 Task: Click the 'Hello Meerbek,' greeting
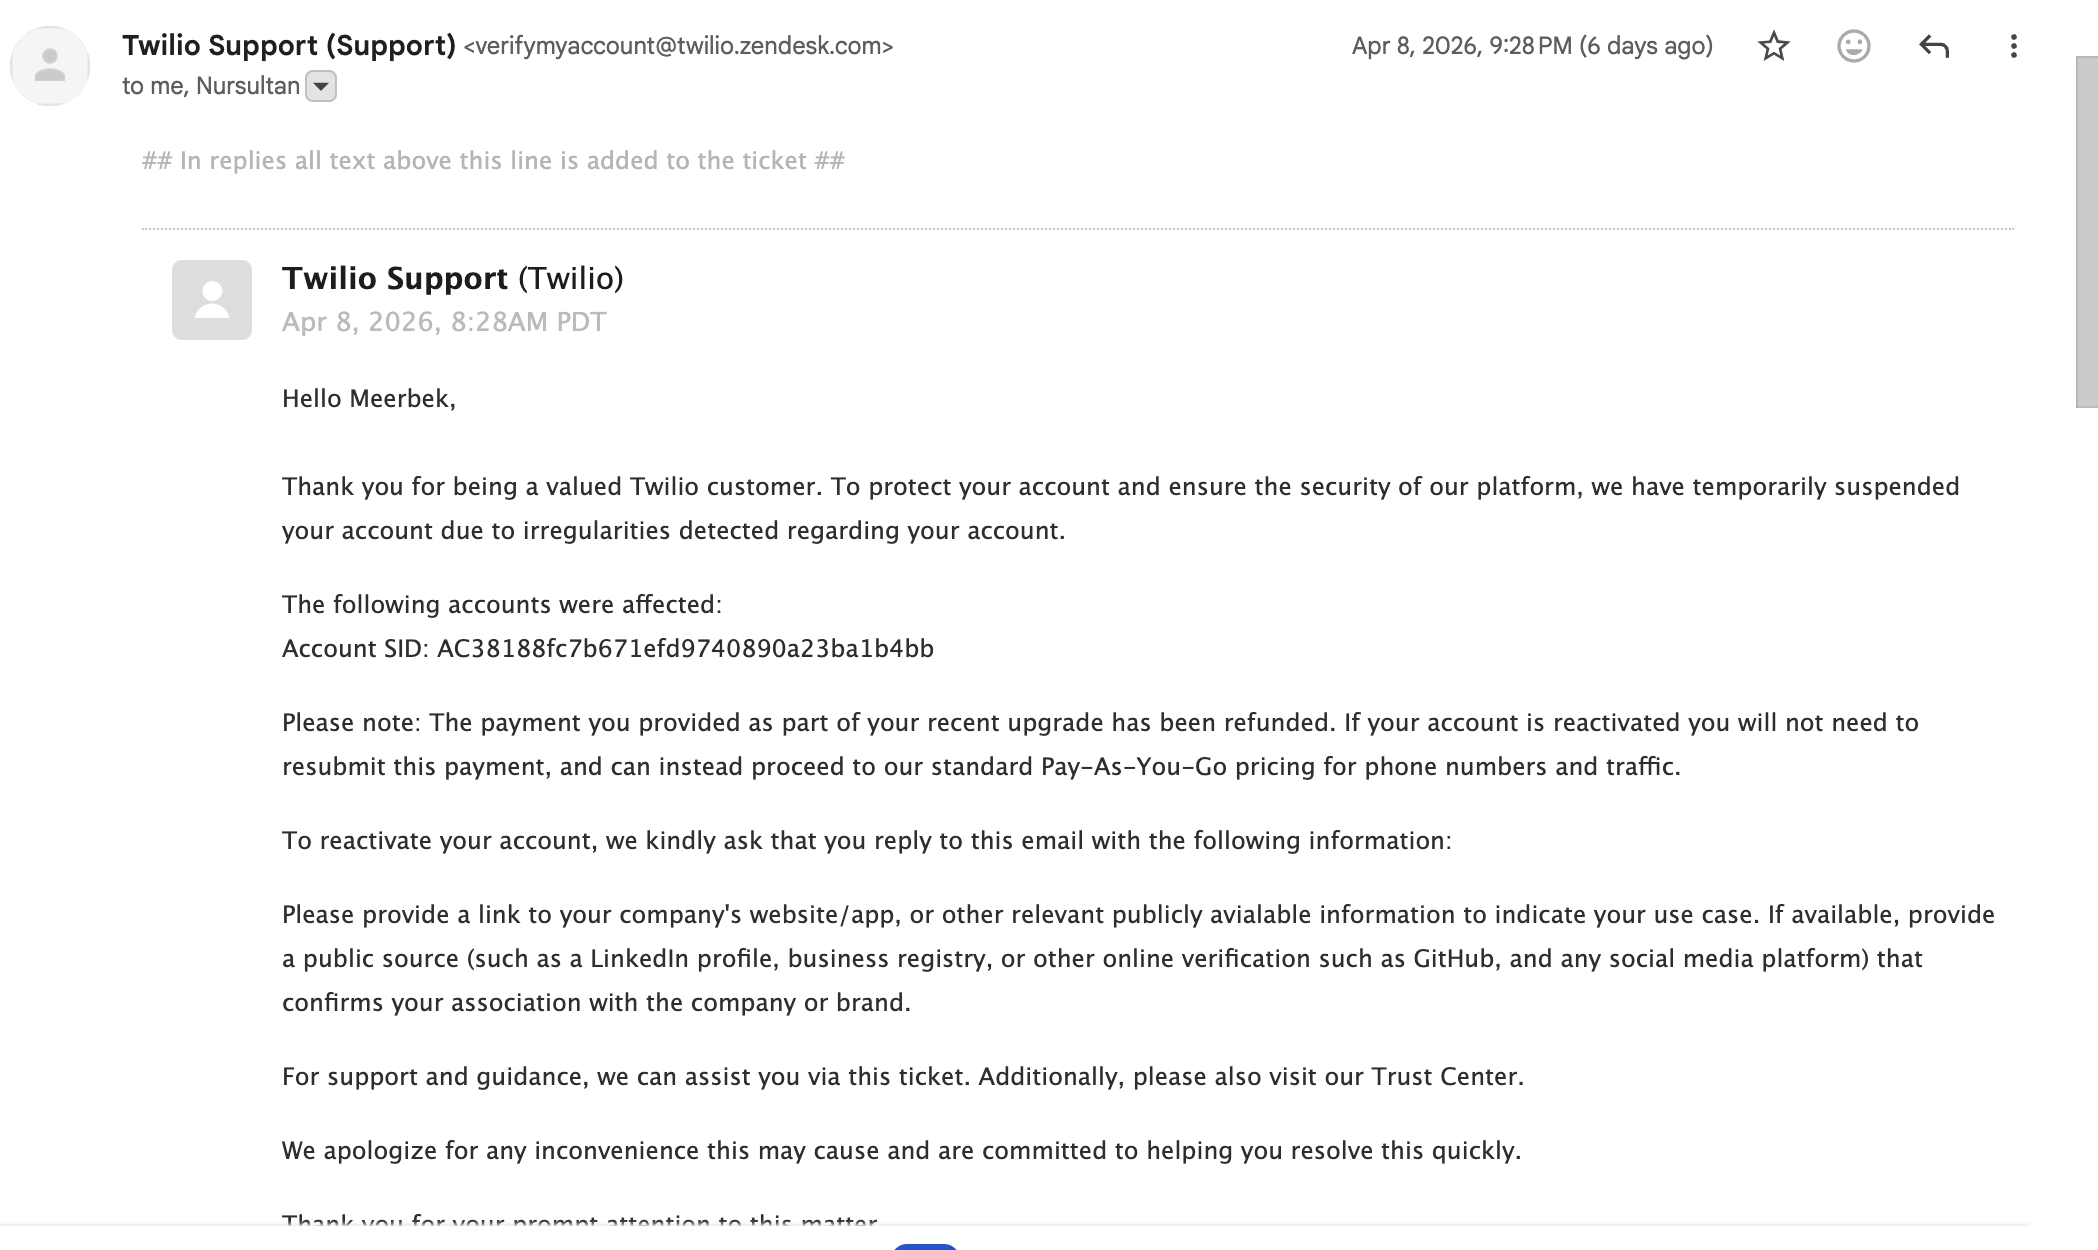tap(369, 399)
